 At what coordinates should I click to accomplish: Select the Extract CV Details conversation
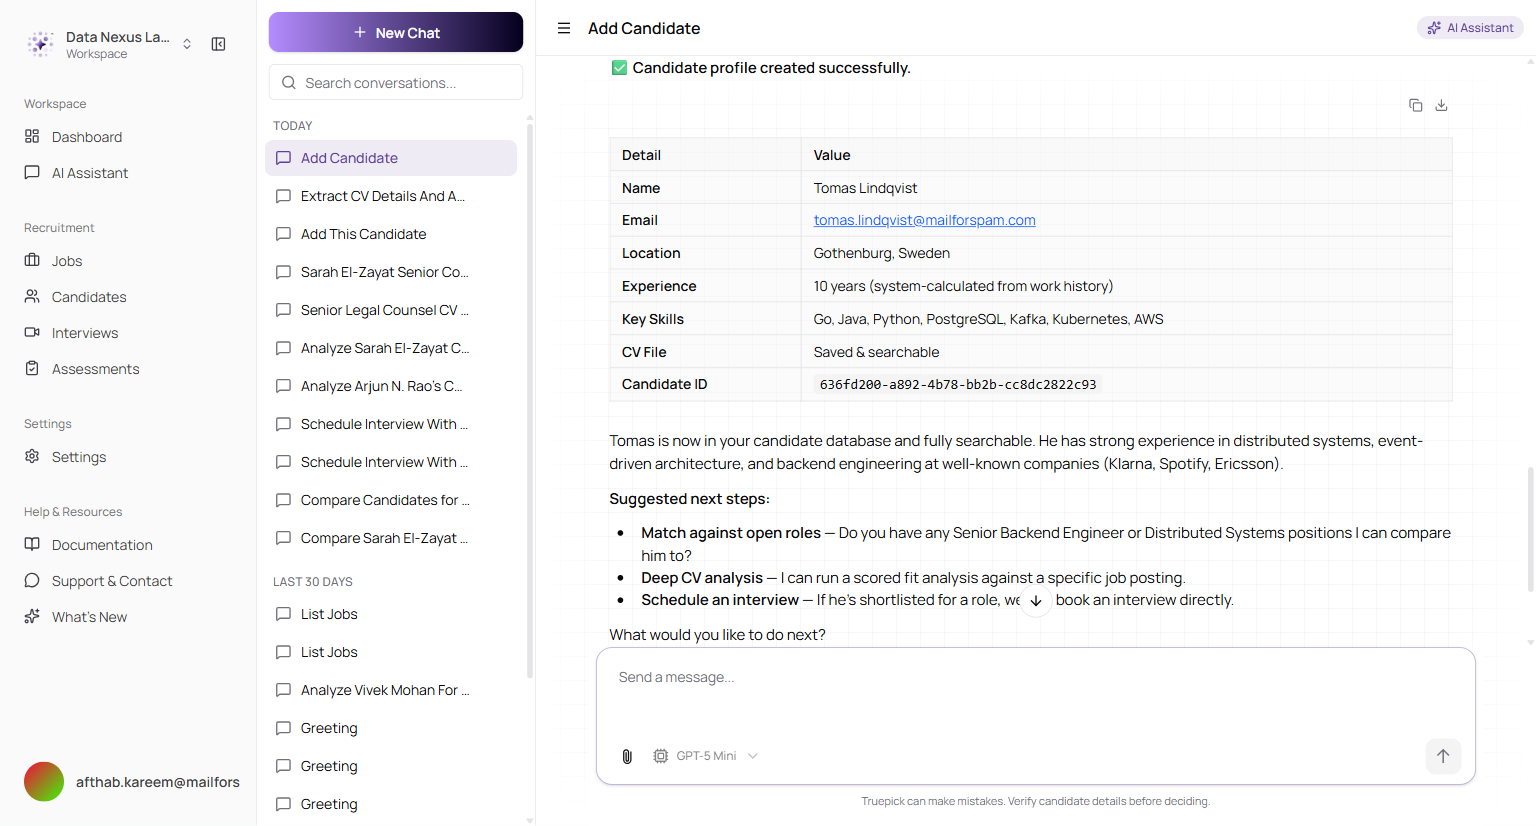click(391, 196)
